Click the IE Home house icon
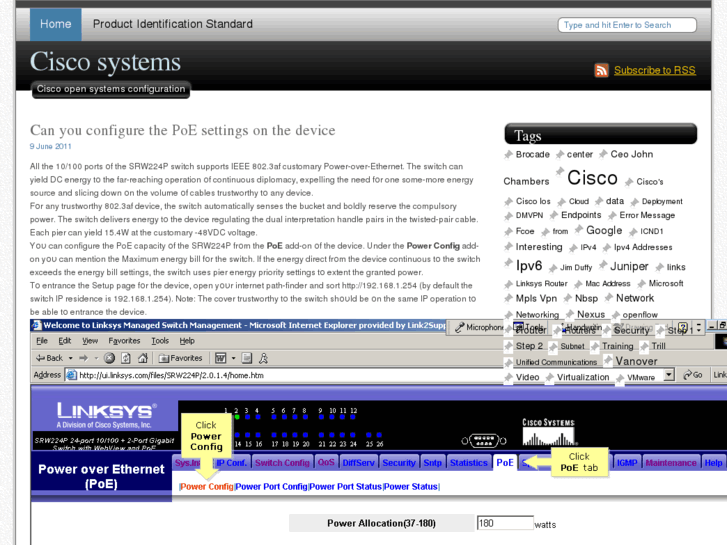 tap(143, 358)
